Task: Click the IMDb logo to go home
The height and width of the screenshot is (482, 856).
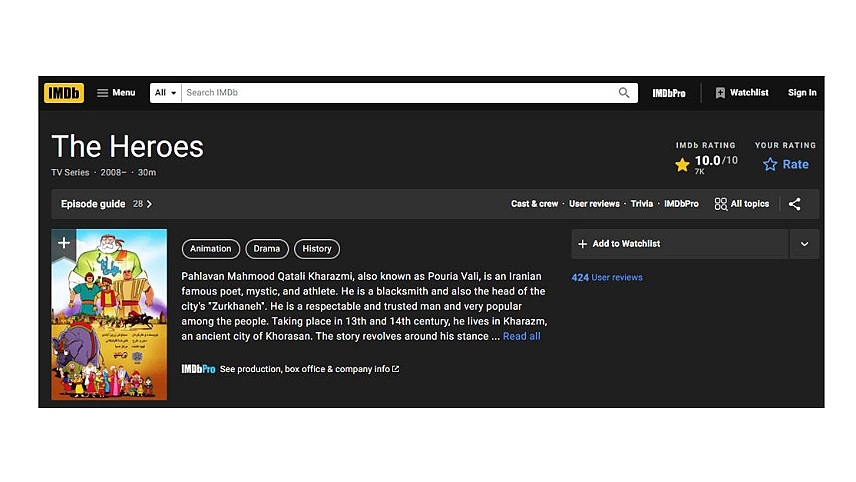Action: click(x=64, y=93)
